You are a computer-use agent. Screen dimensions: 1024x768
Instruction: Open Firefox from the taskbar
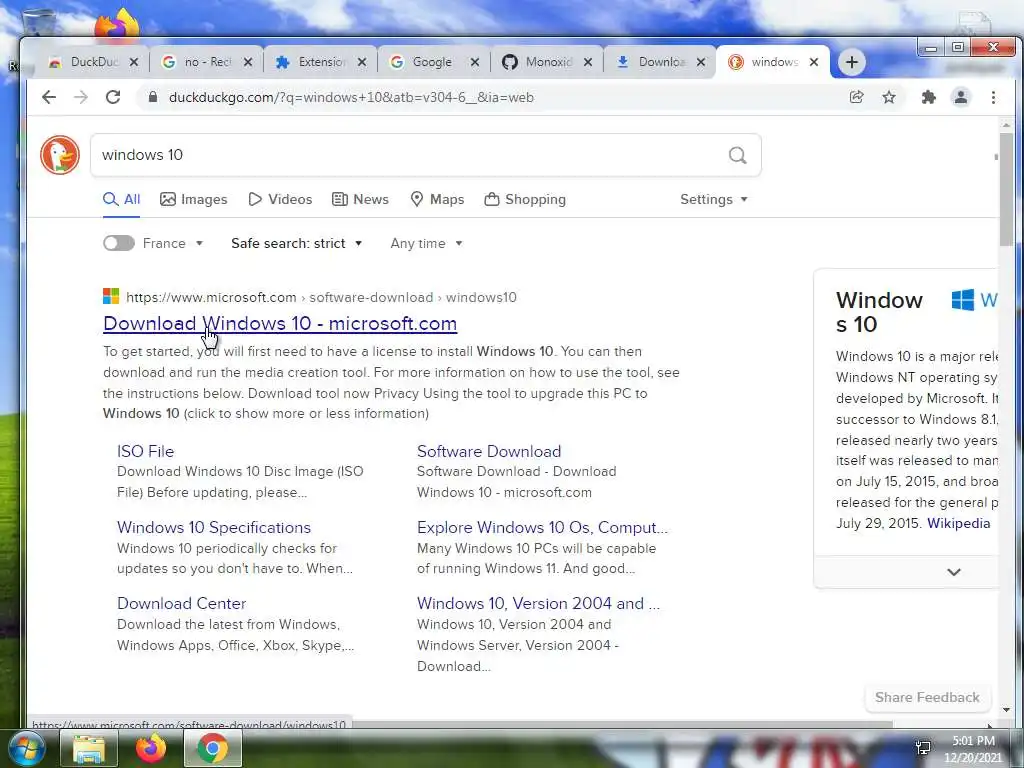point(151,748)
